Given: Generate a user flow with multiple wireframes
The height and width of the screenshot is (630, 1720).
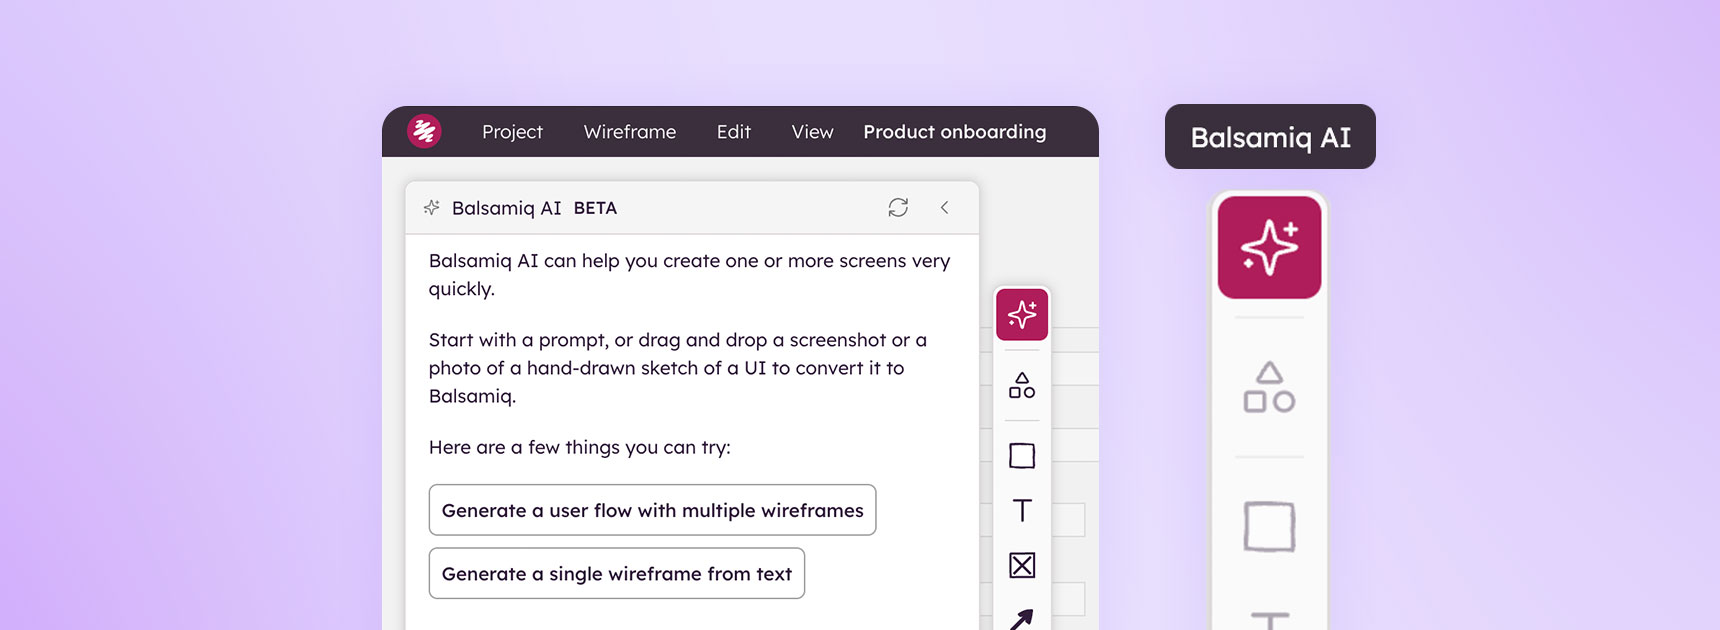Looking at the screenshot, I should point(652,510).
